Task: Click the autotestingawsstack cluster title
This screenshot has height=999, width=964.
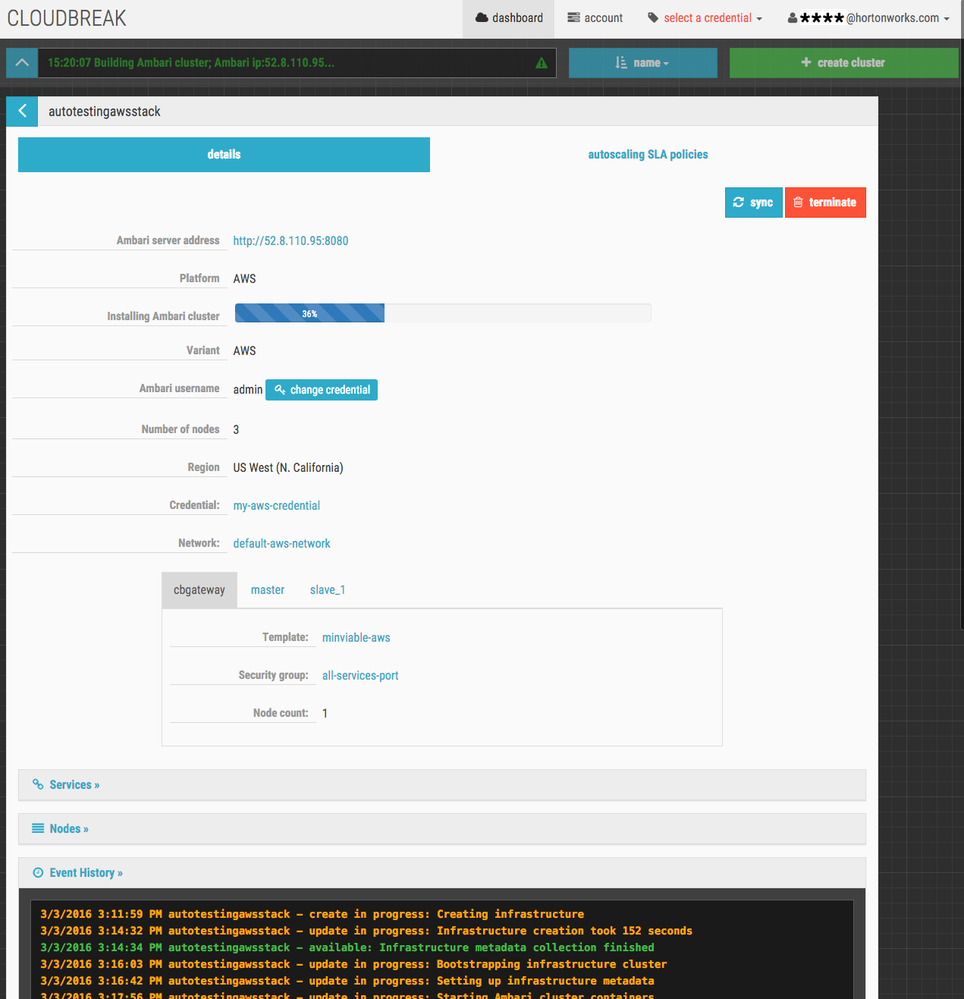Action: click(104, 111)
